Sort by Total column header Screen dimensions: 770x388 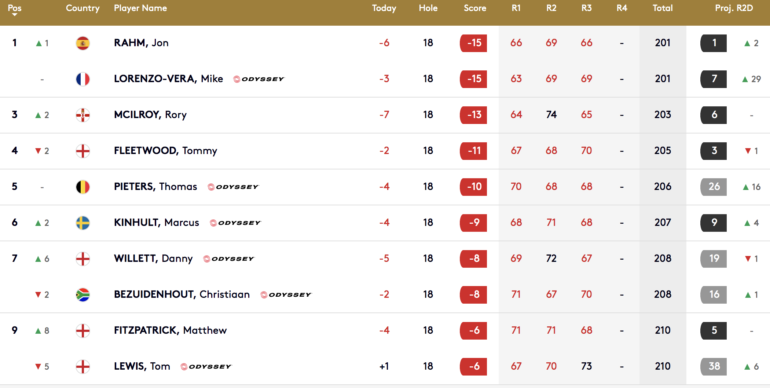[x=662, y=8]
